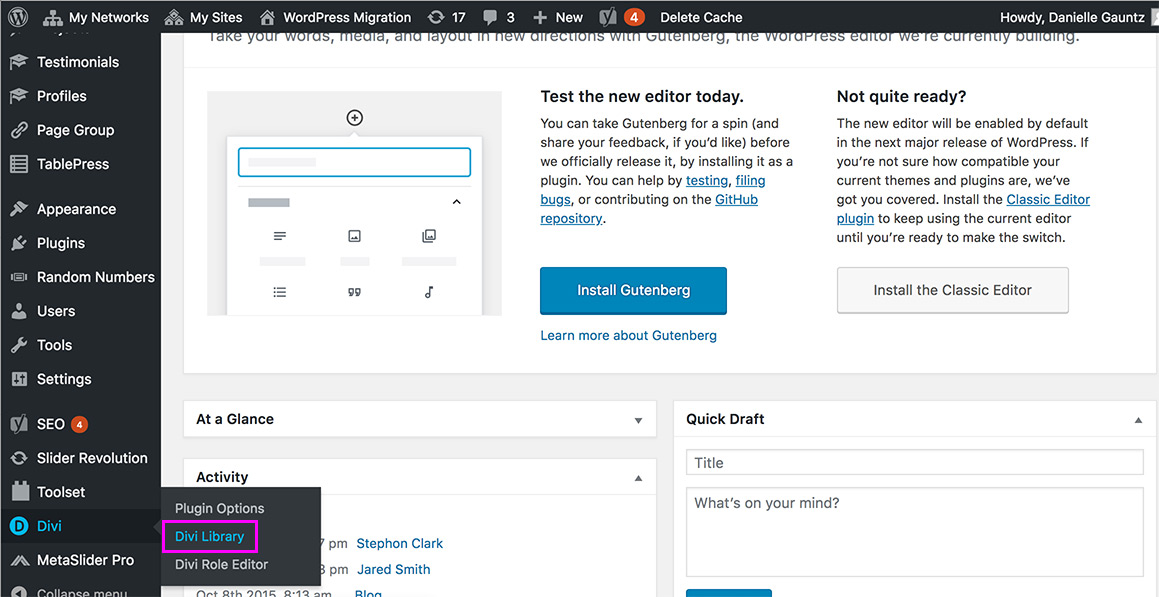Click the Divi D logo icon
This screenshot has height=597, width=1159.
point(18,526)
